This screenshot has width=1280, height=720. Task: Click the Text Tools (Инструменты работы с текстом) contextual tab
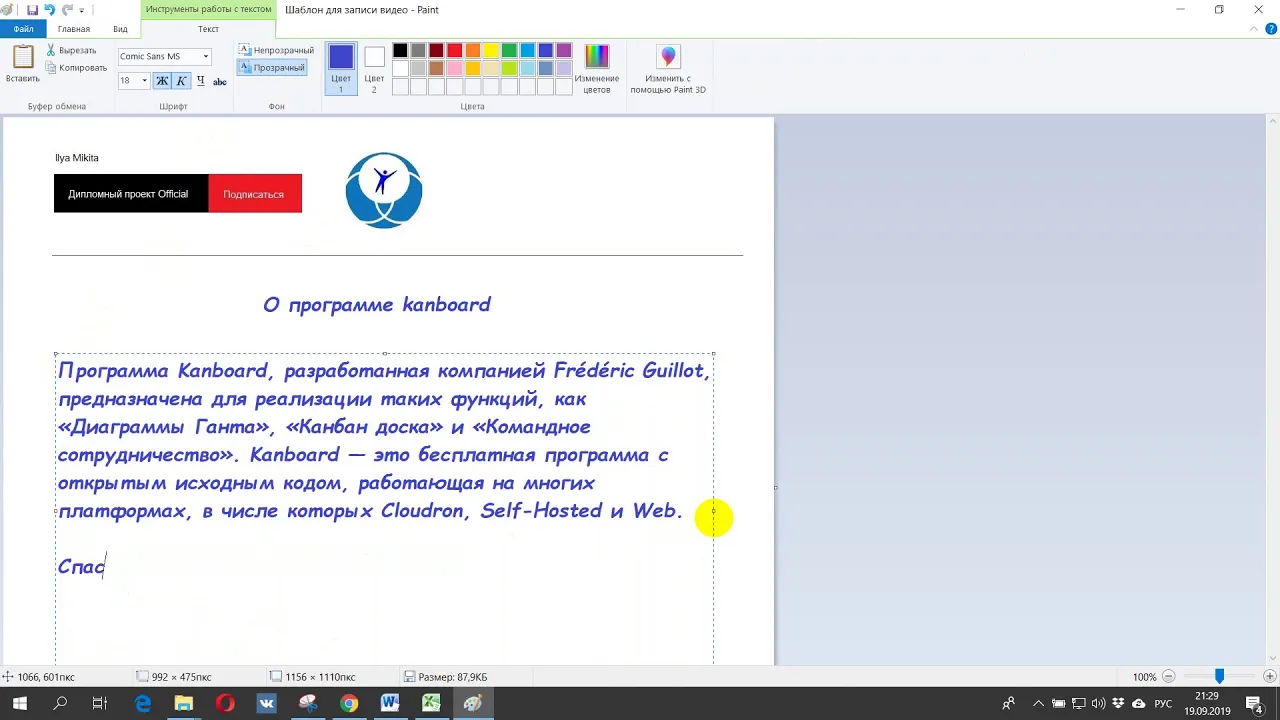208,9
